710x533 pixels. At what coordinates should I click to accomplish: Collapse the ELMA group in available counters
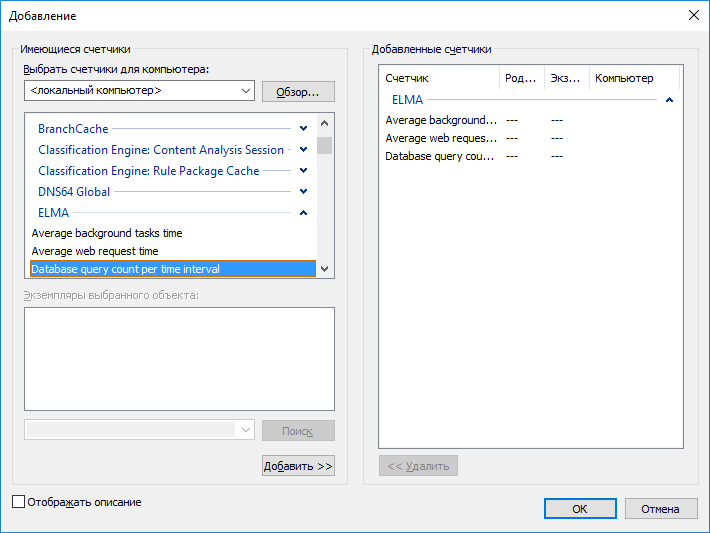point(303,213)
